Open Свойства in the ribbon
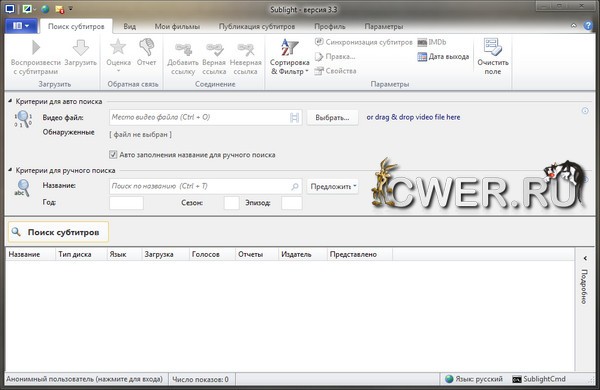This screenshot has height=390, width=600. pos(336,71)
